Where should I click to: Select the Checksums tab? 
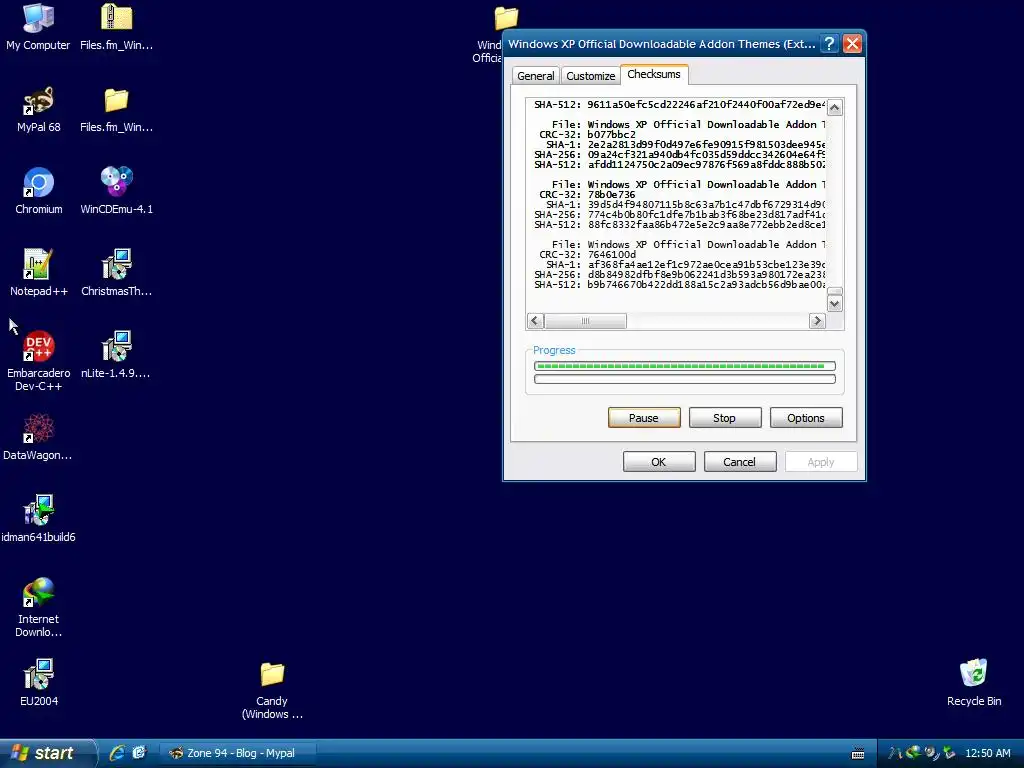654,74
